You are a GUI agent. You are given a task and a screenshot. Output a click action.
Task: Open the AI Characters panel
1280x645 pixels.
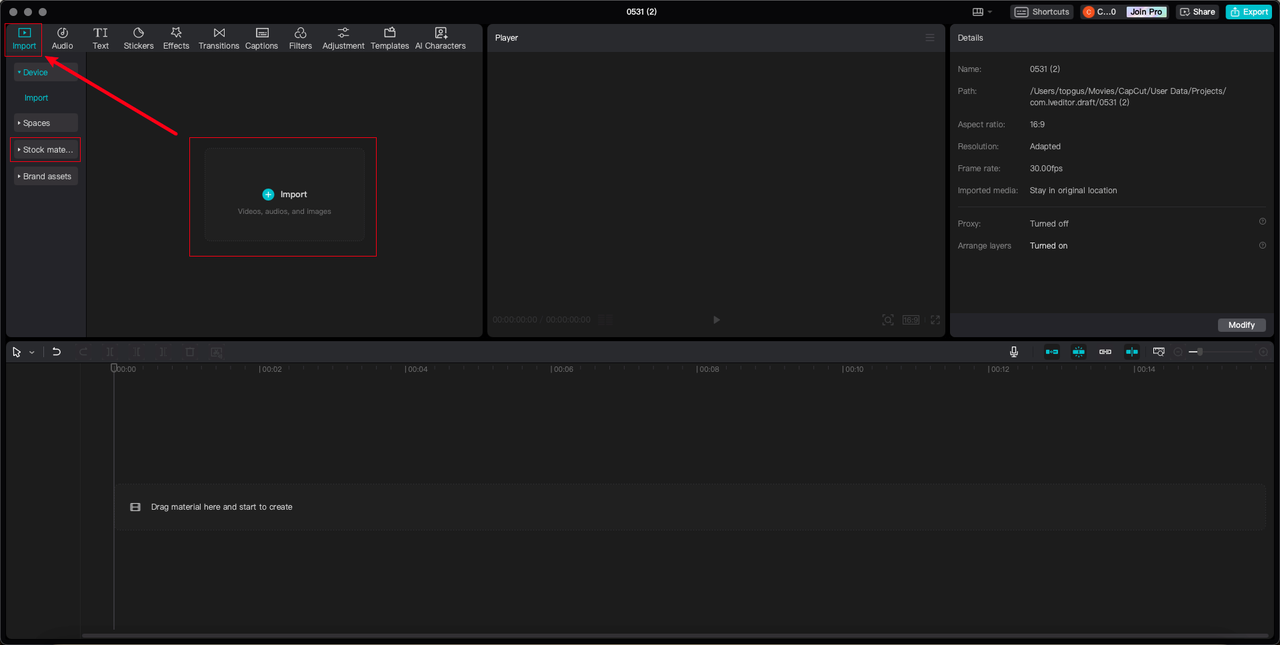click(x=440, y=38)
